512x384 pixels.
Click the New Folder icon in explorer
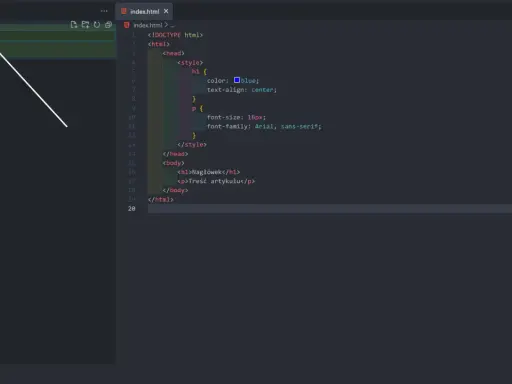(85, 25)
